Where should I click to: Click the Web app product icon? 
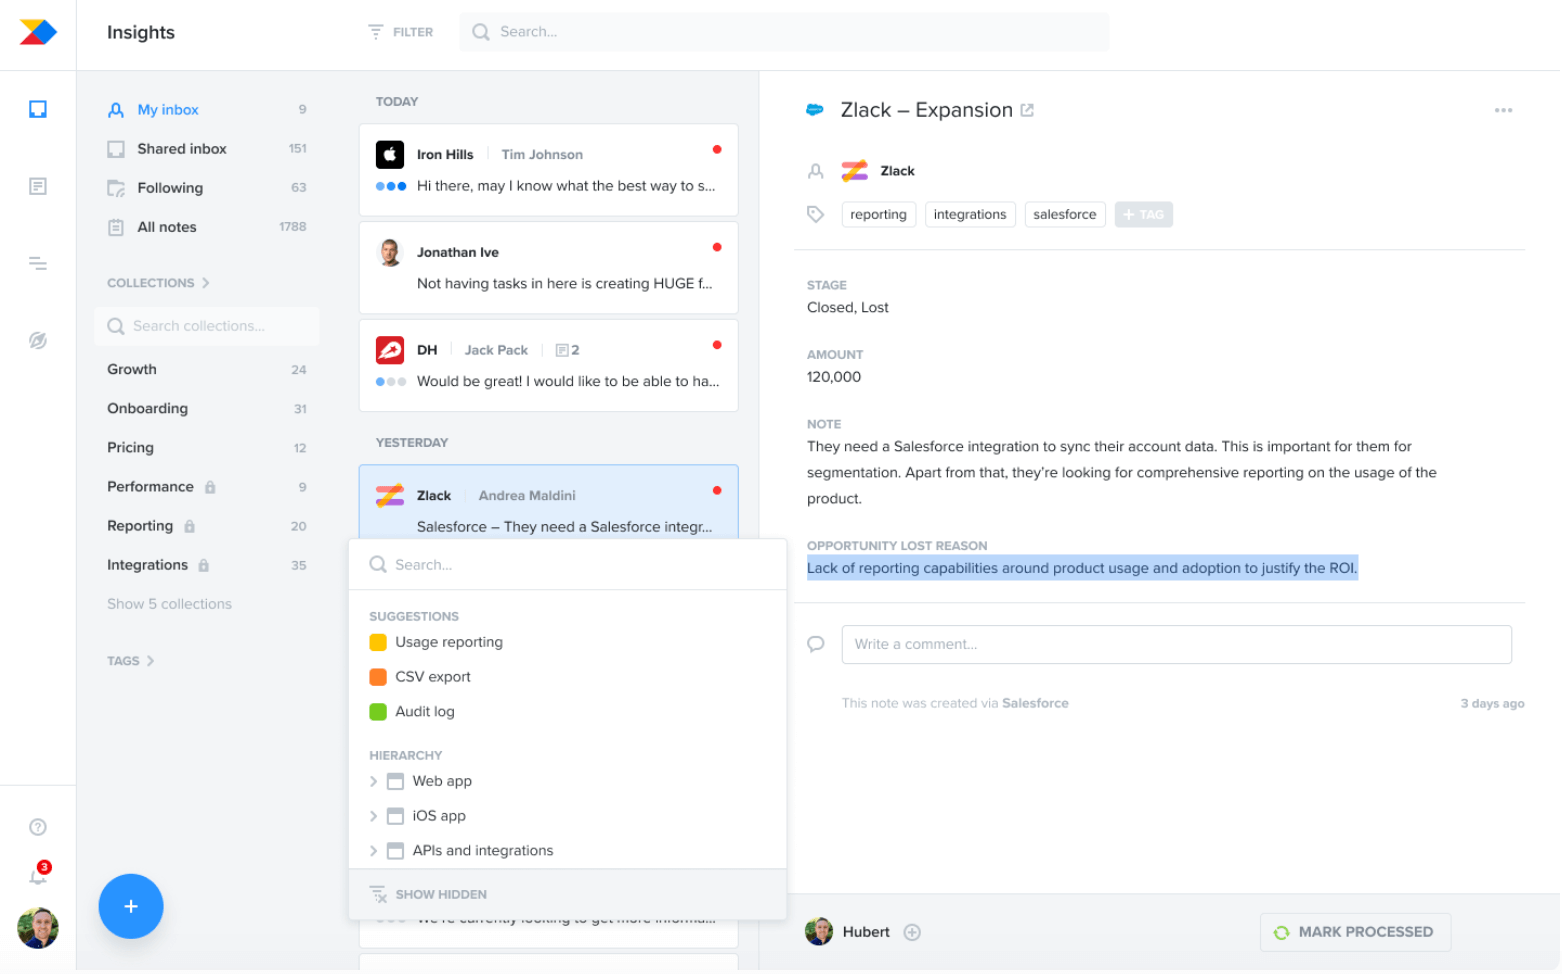[x=395, y=781]
